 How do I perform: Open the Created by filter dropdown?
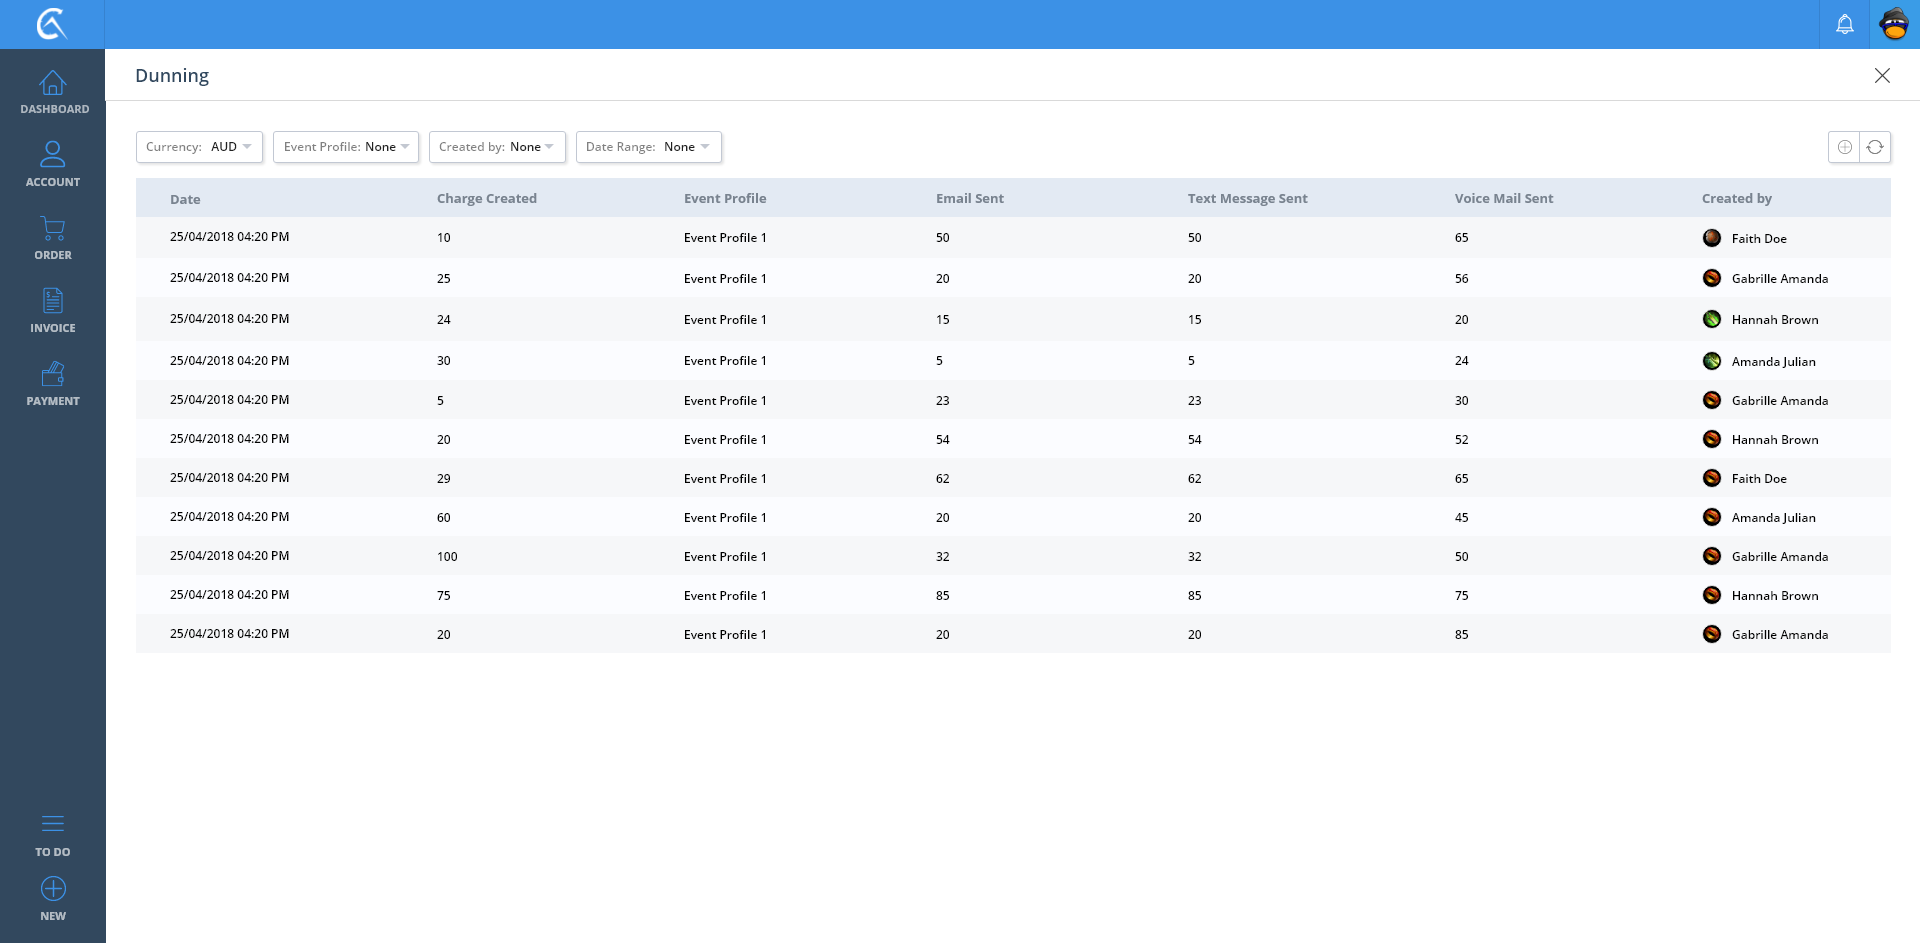point(496,147)
